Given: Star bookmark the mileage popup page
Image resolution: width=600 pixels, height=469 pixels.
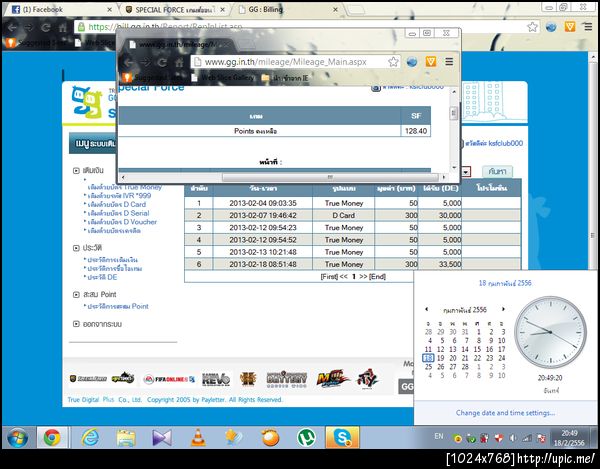Looking at the screenshot, I should (393, 62).
